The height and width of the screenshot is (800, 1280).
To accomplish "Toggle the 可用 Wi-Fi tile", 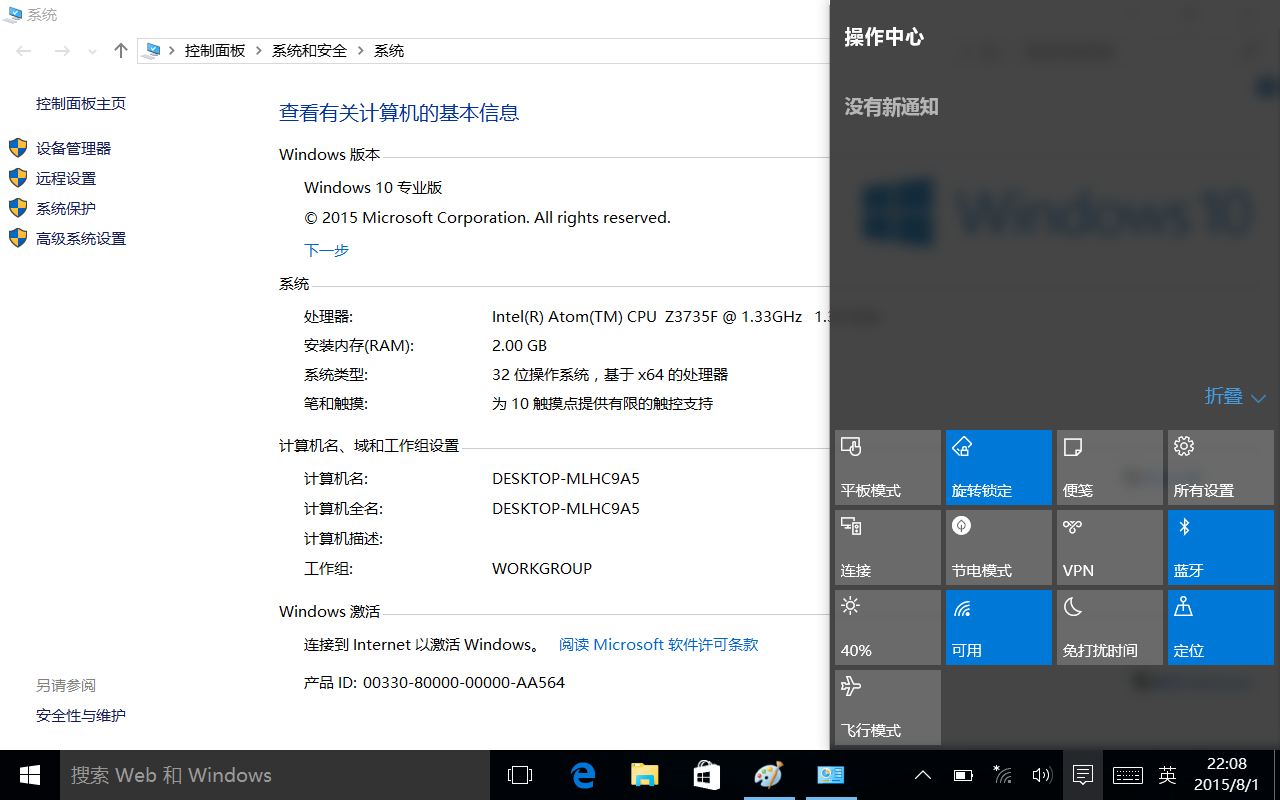I will point(999,627).
